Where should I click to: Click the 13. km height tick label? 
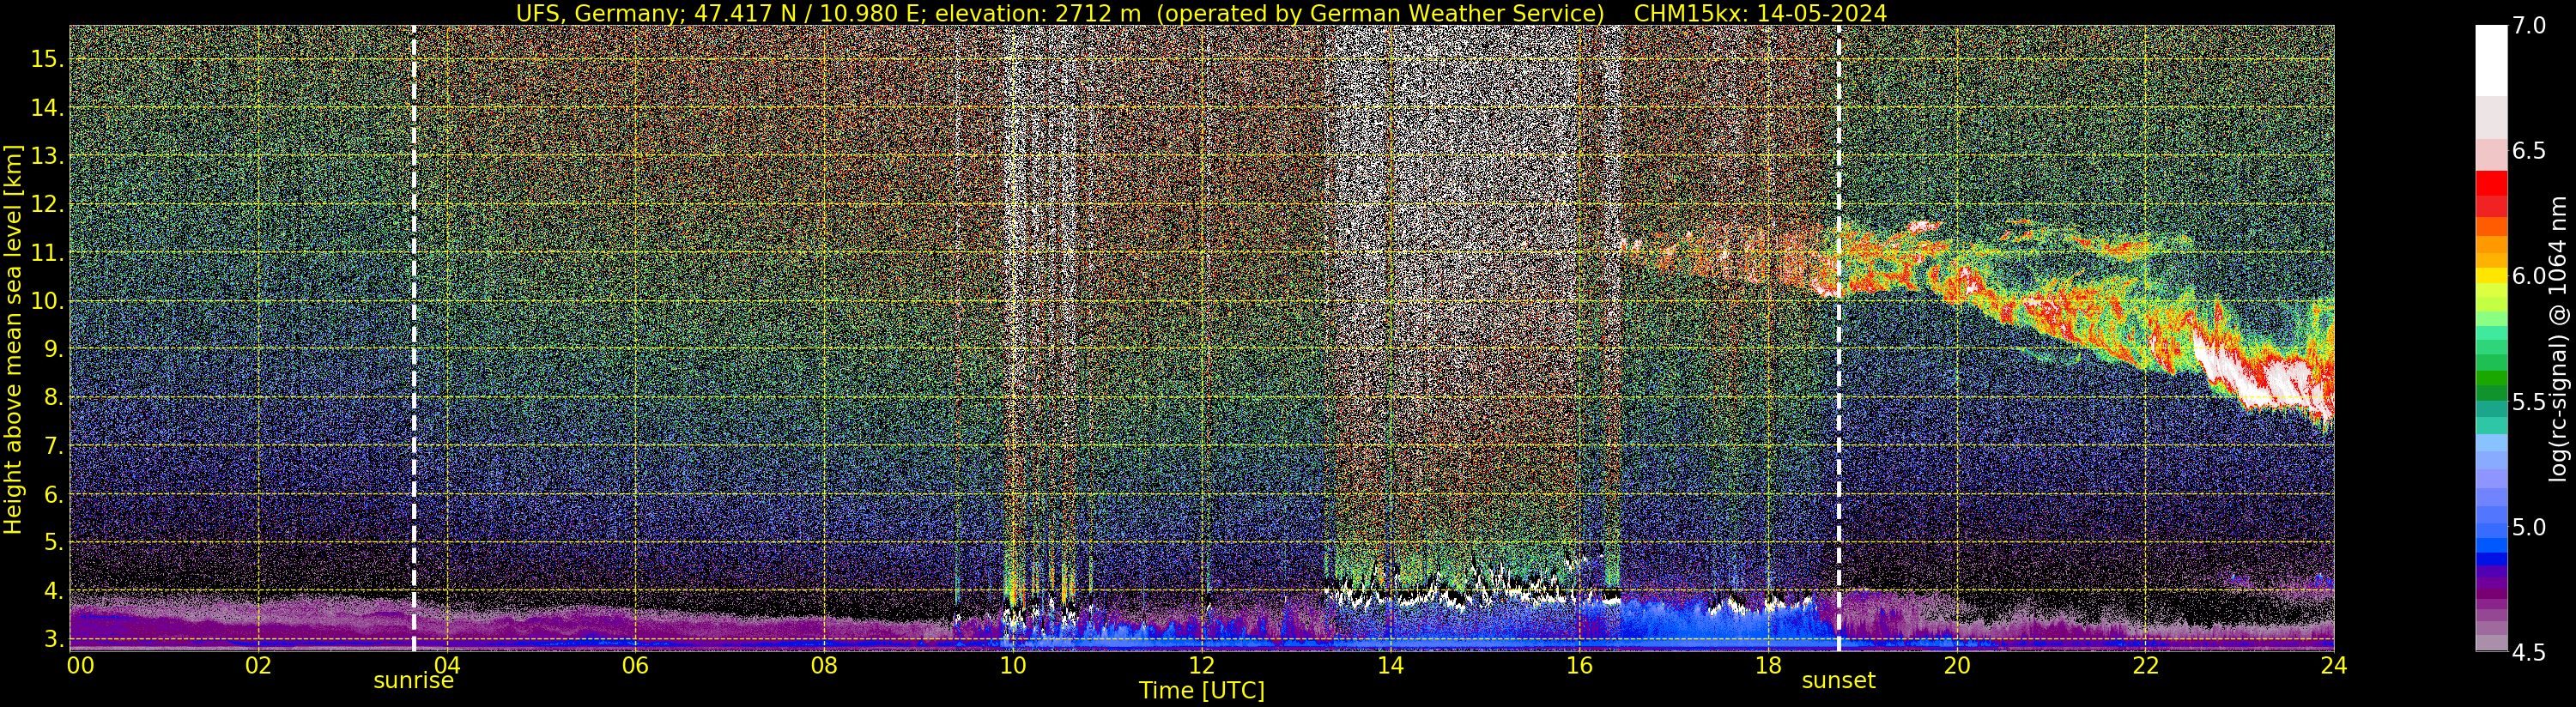[47, 156]
